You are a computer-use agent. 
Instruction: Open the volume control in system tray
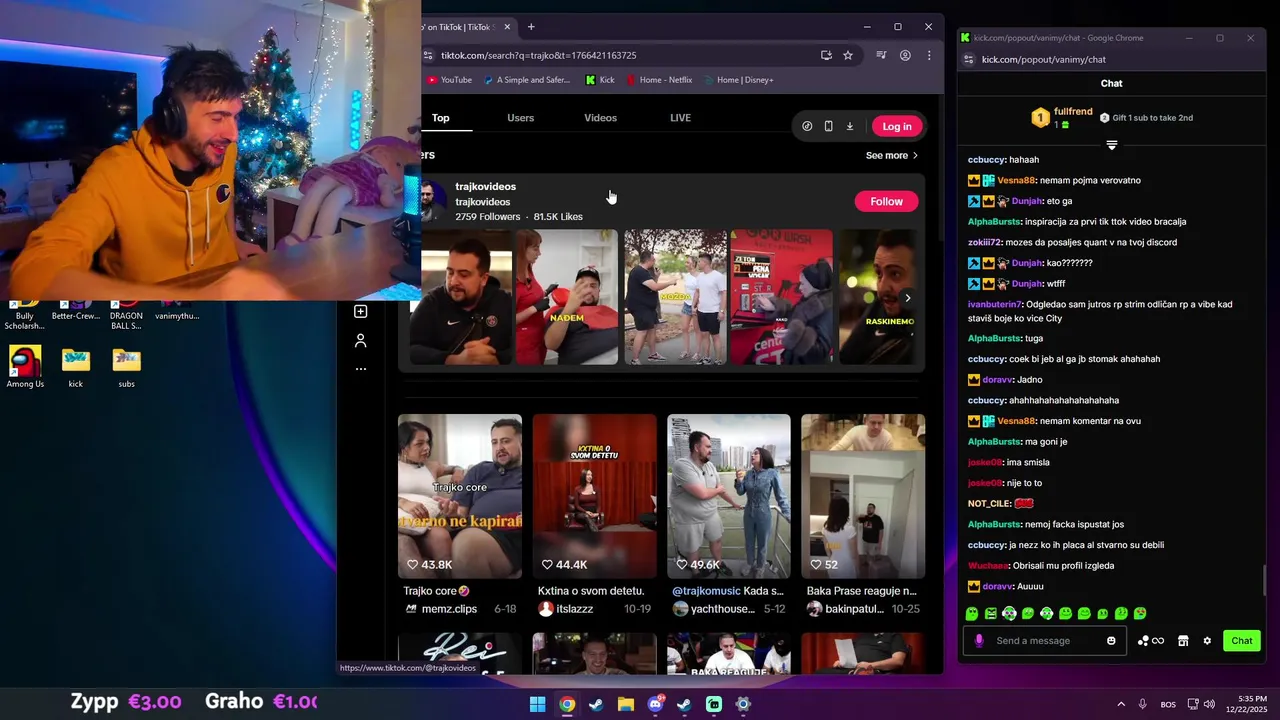[x=1209, y=704]
